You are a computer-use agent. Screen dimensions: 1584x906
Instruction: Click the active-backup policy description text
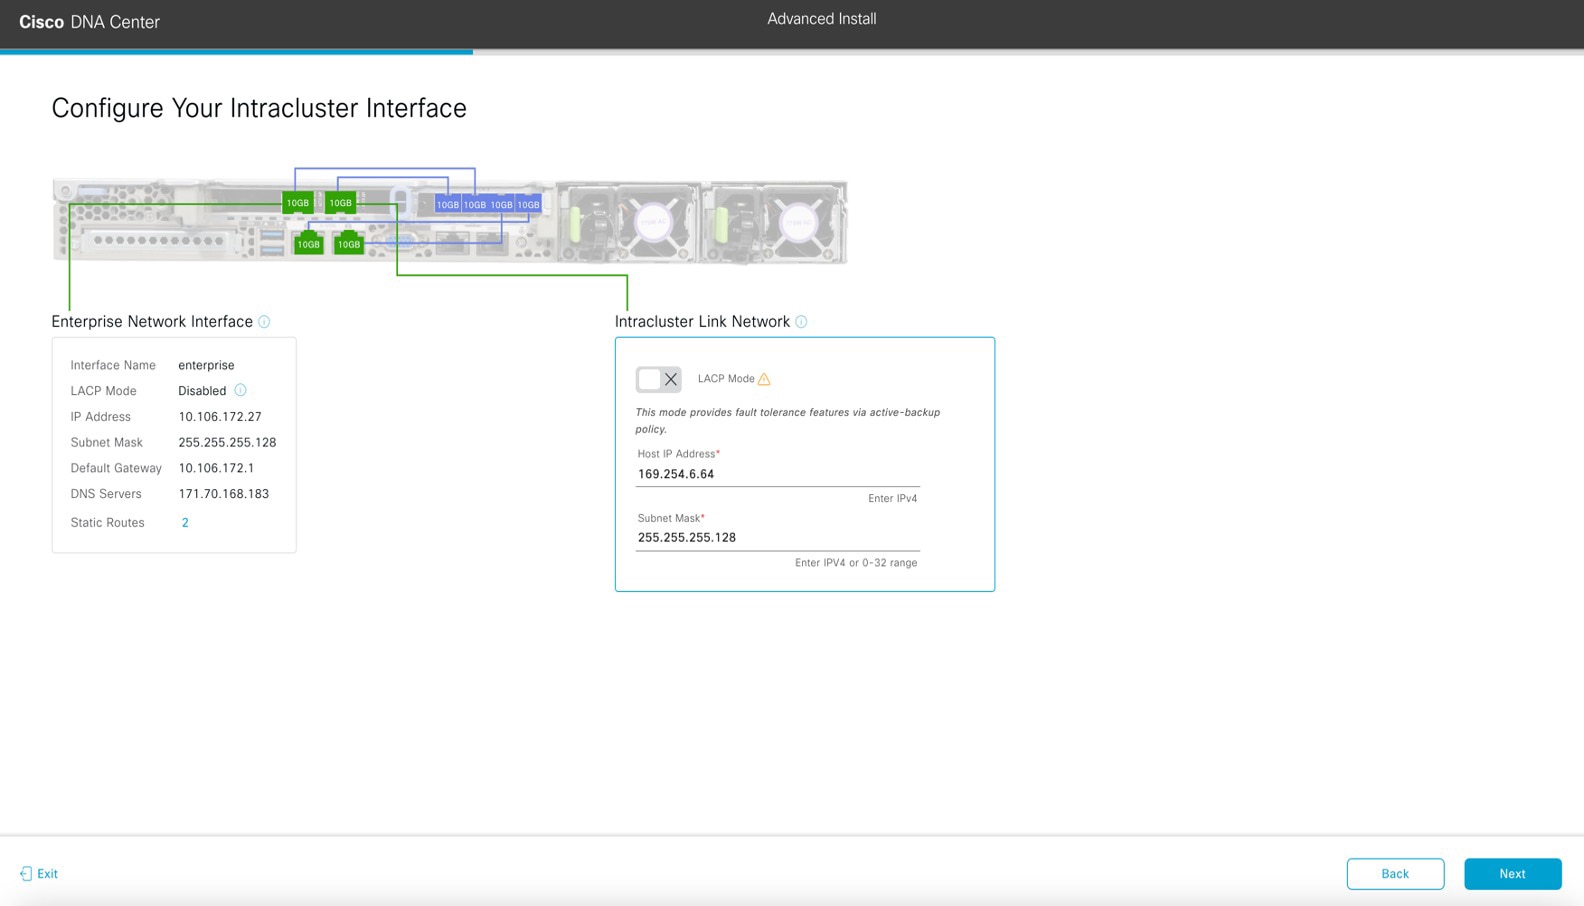(788, 420)
